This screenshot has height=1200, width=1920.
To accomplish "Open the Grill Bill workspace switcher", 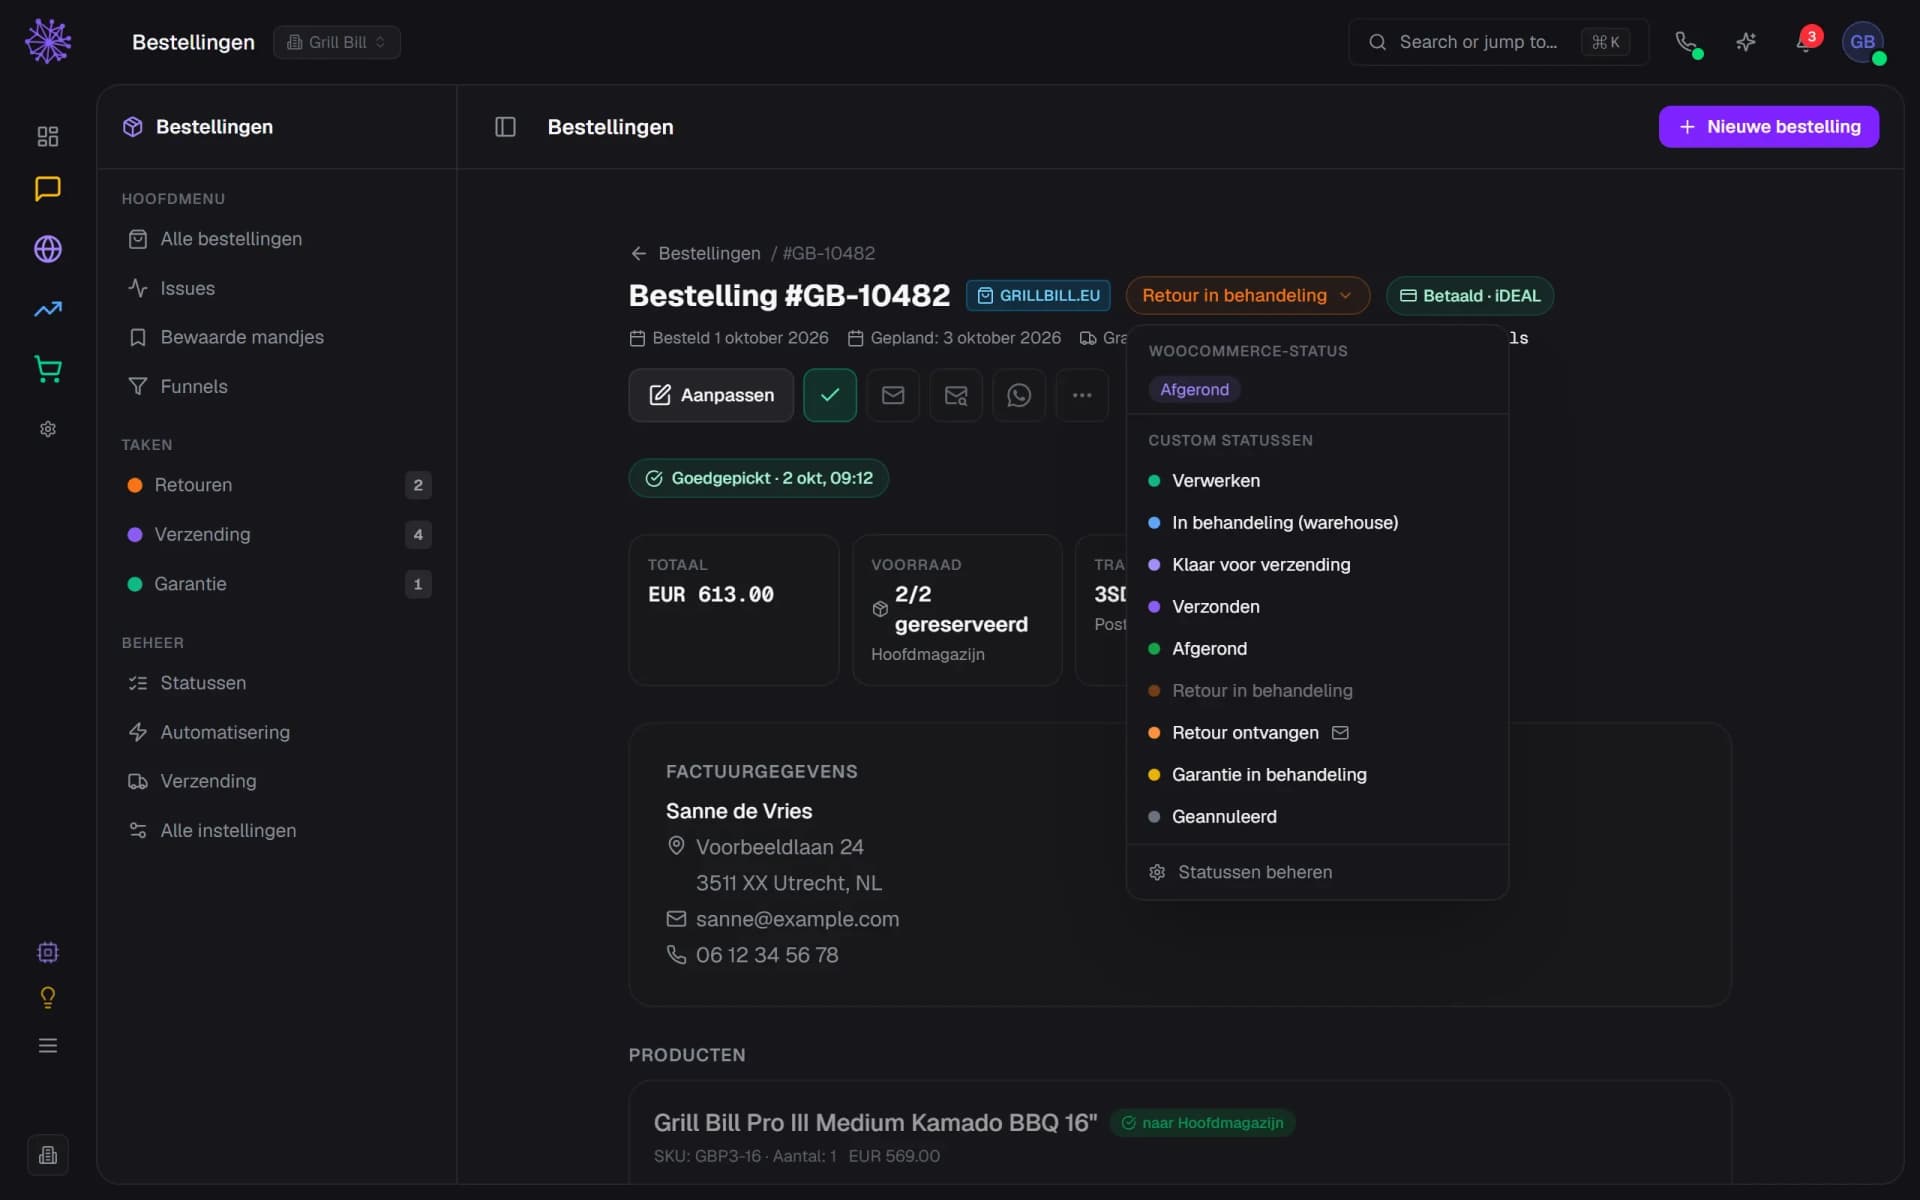I will (337, 42).
